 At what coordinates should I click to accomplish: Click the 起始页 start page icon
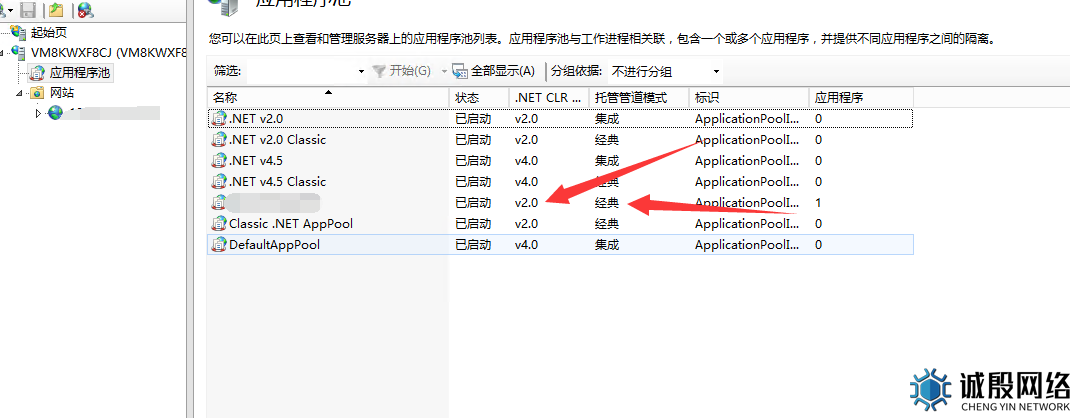19,31
